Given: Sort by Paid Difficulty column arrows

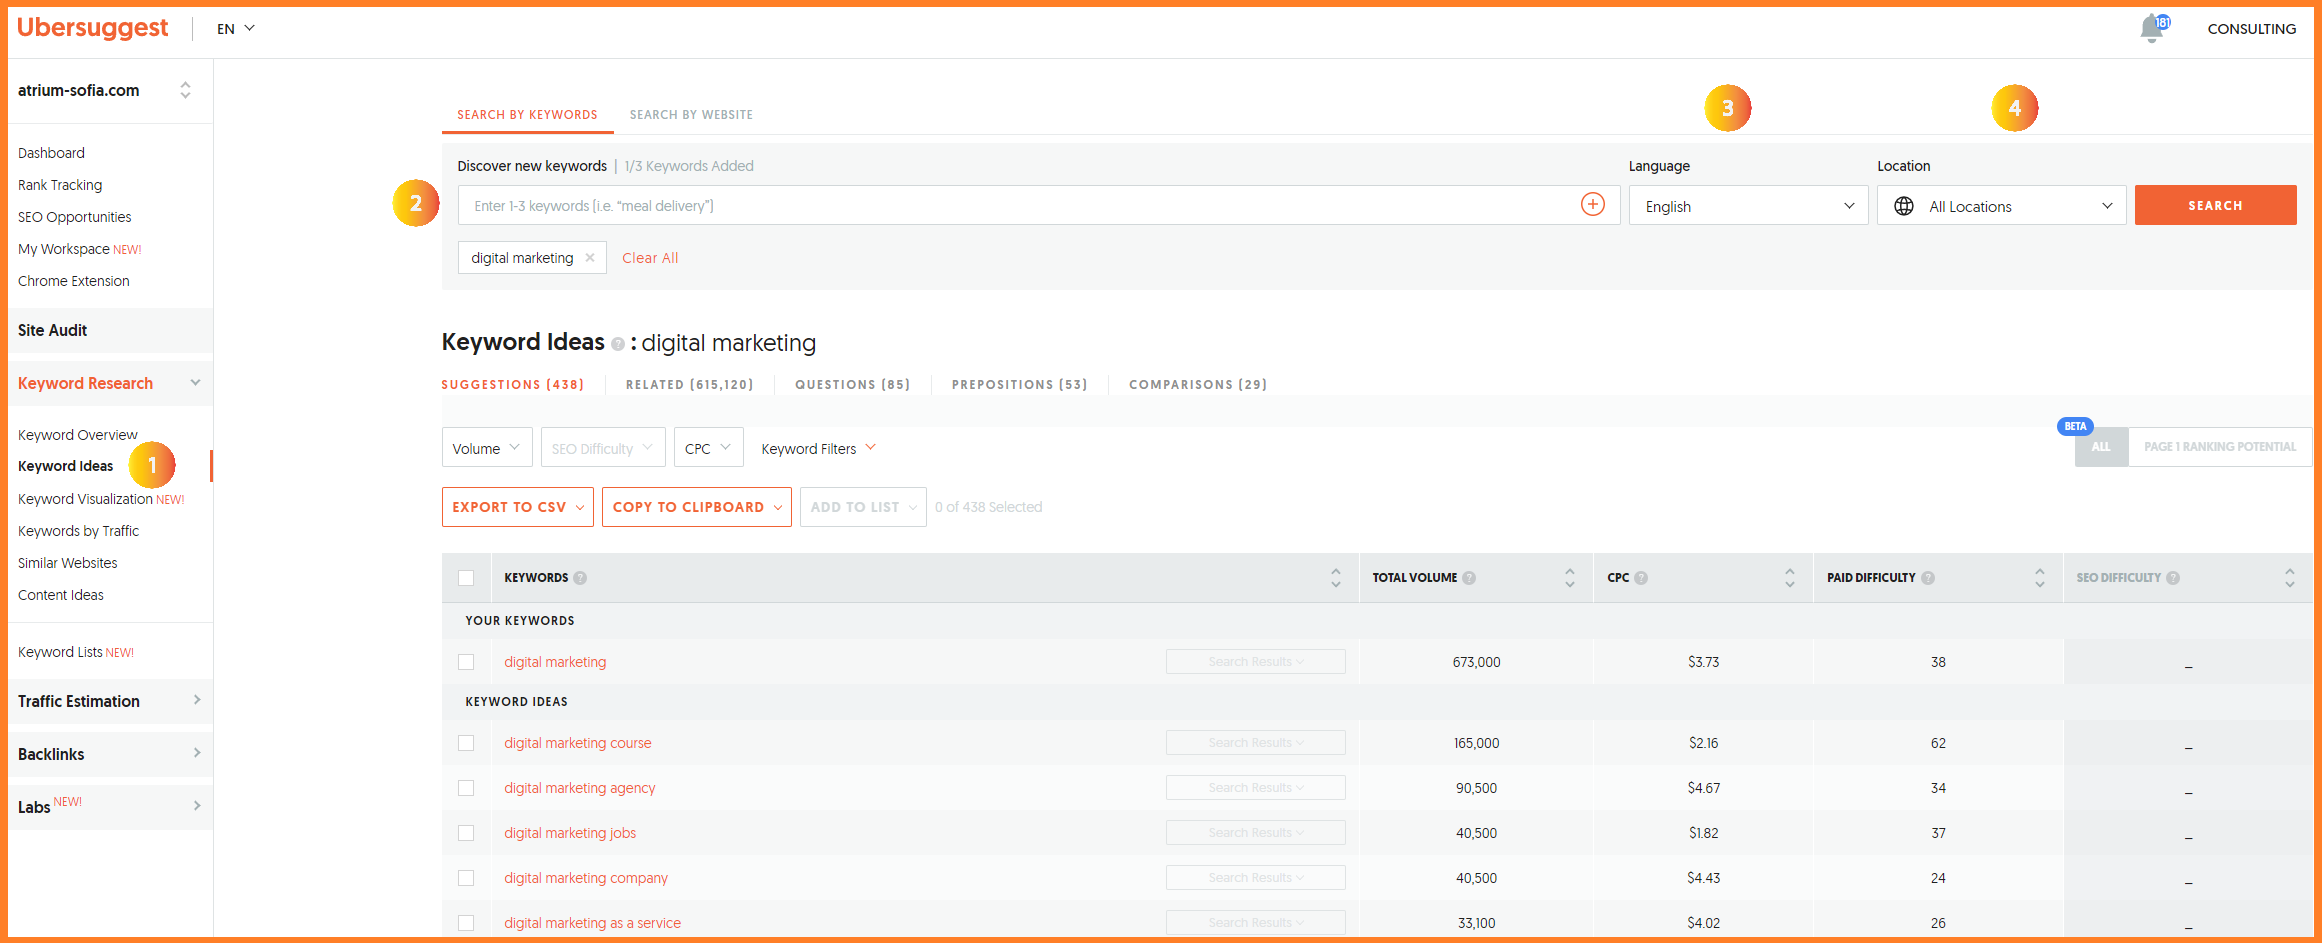Looking at the screenshot, I should (x=2039, y=578).
